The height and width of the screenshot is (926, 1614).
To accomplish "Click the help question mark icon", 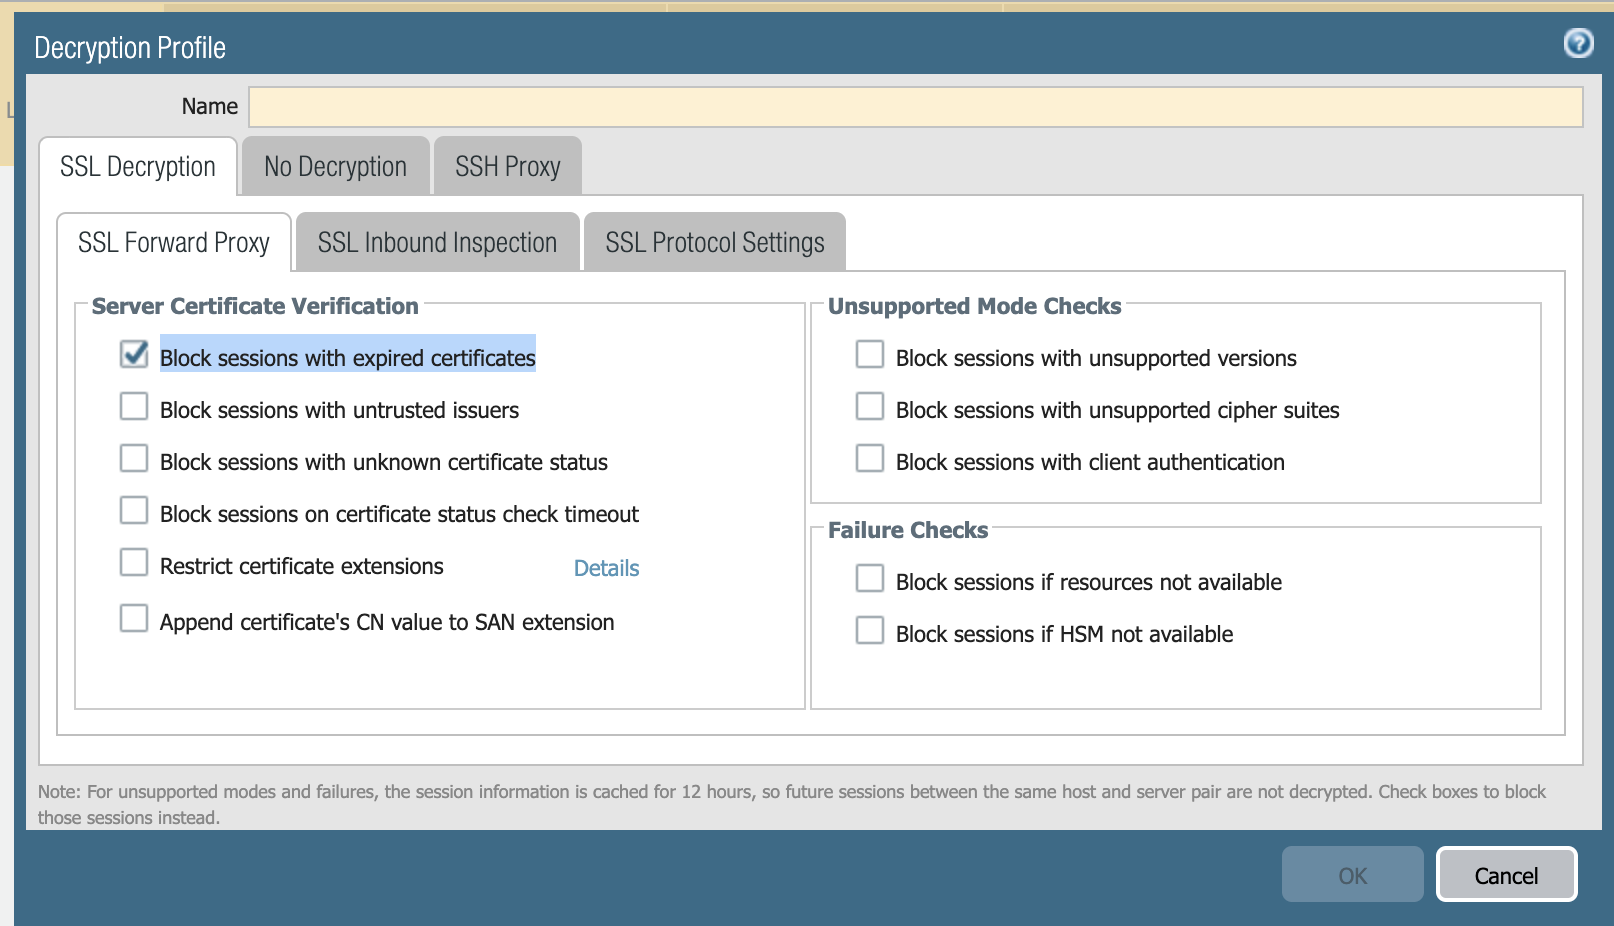I will [1578, 43].
